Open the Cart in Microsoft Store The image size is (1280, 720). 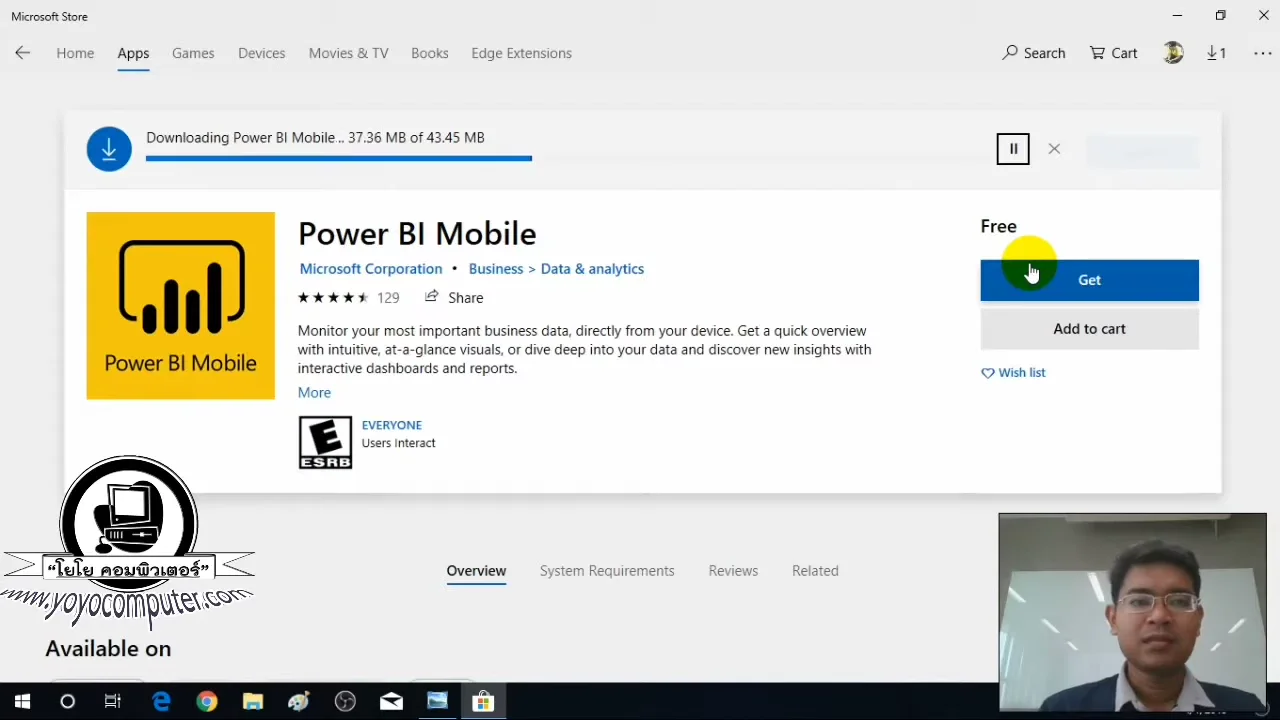[1113, 53]
